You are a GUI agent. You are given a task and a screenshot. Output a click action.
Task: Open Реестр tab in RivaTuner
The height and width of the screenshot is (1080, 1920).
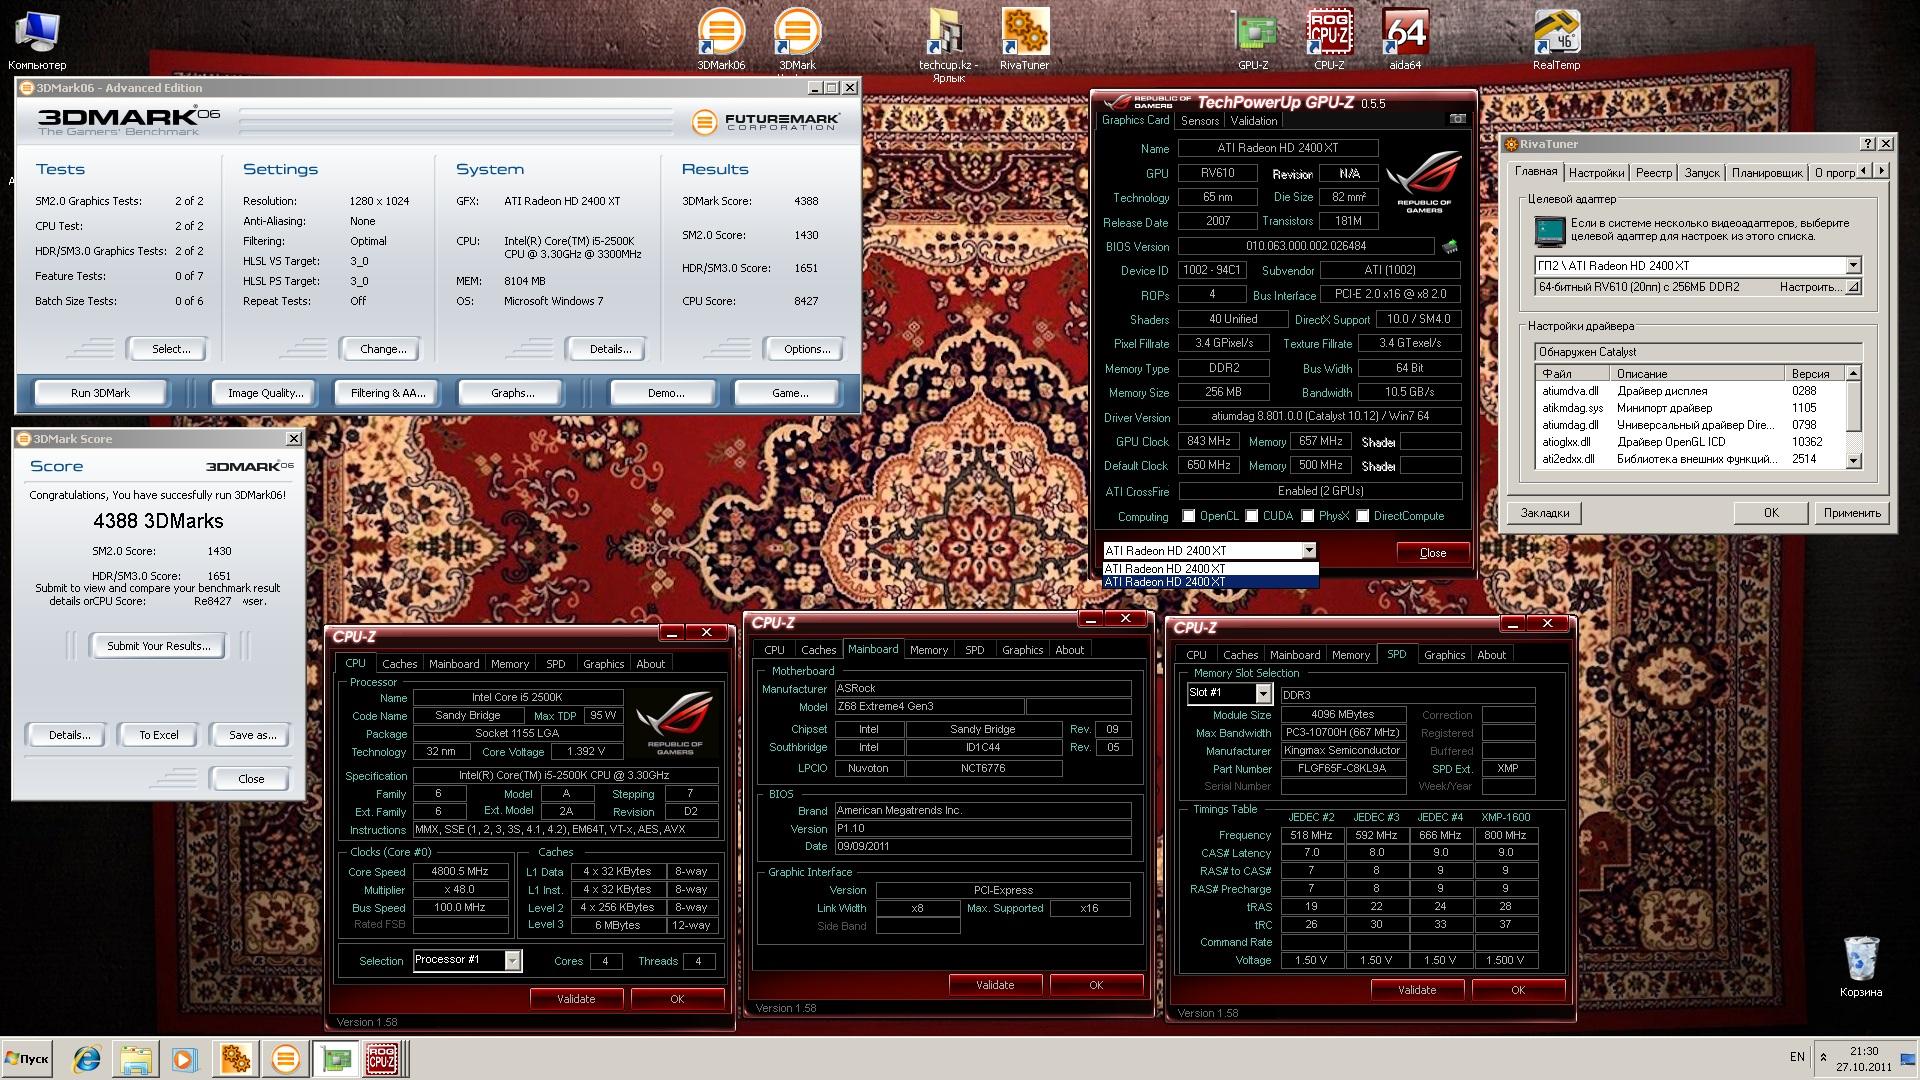[x=1653, y=173]
